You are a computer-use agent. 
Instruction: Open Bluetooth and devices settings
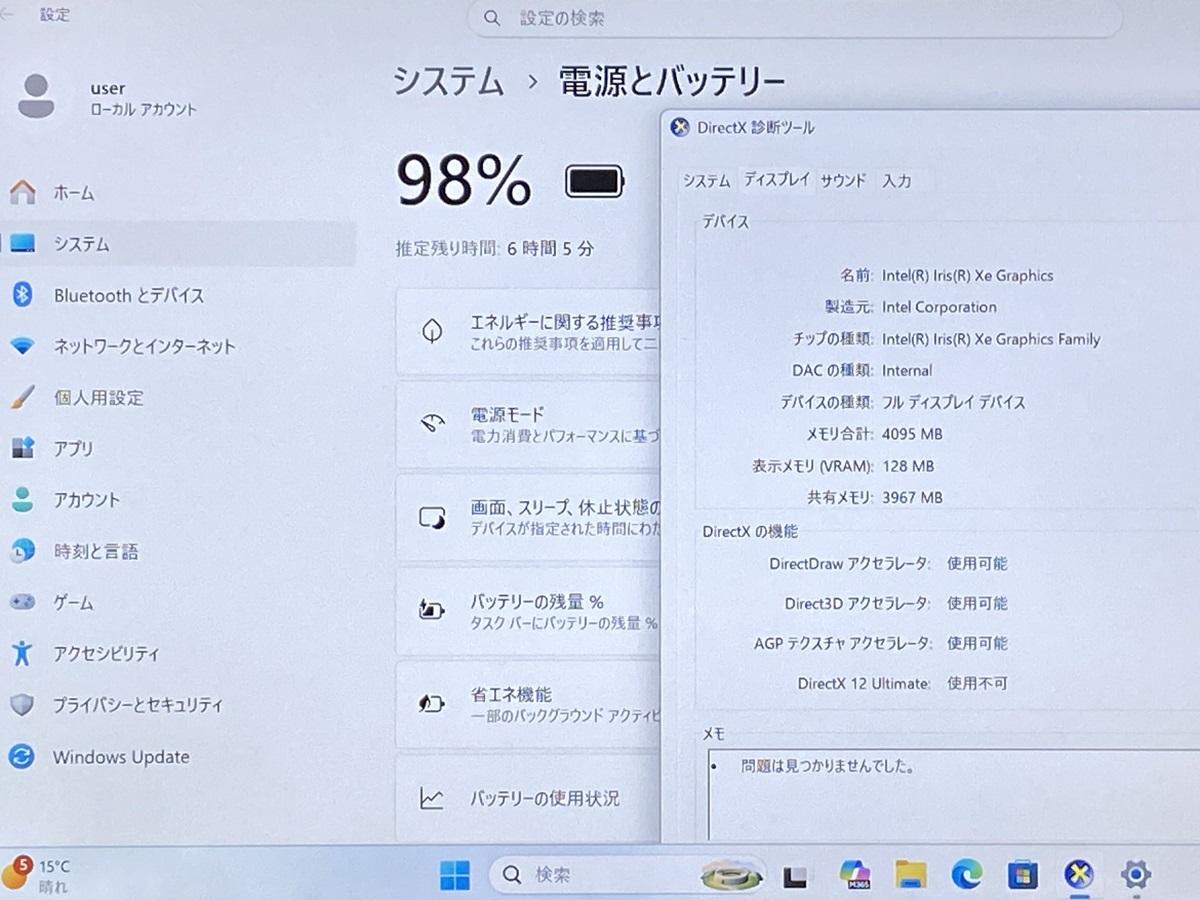[x=128, y=295]
